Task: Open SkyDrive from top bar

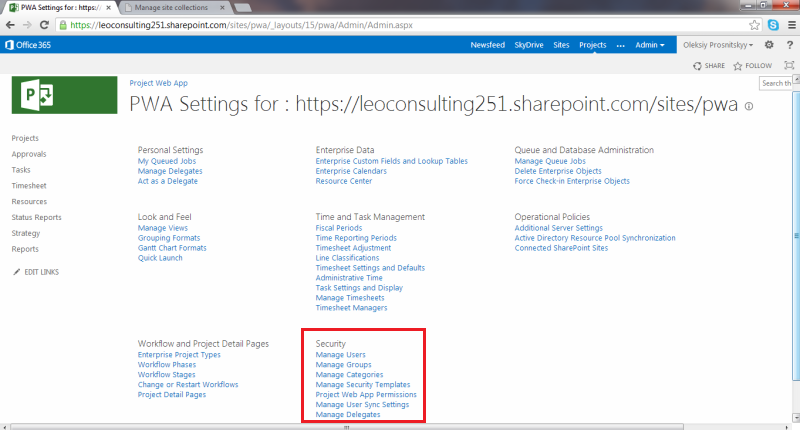Action: click(x=529, y=45)
